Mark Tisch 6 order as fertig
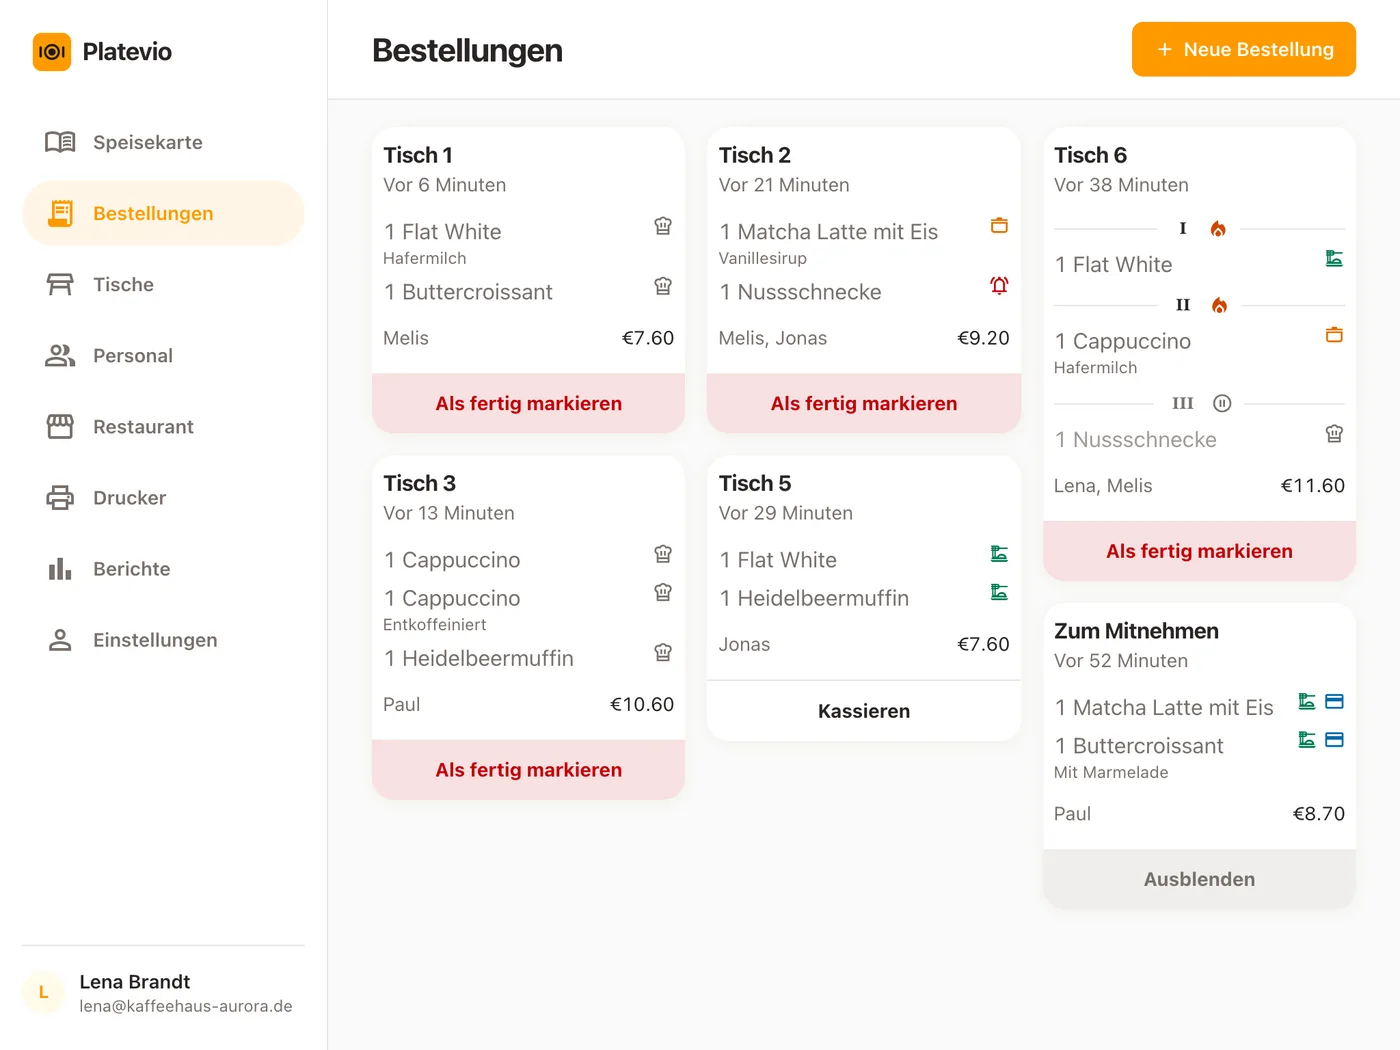The height and width of the screenshot is (1050, 1400). [1199, 551]
